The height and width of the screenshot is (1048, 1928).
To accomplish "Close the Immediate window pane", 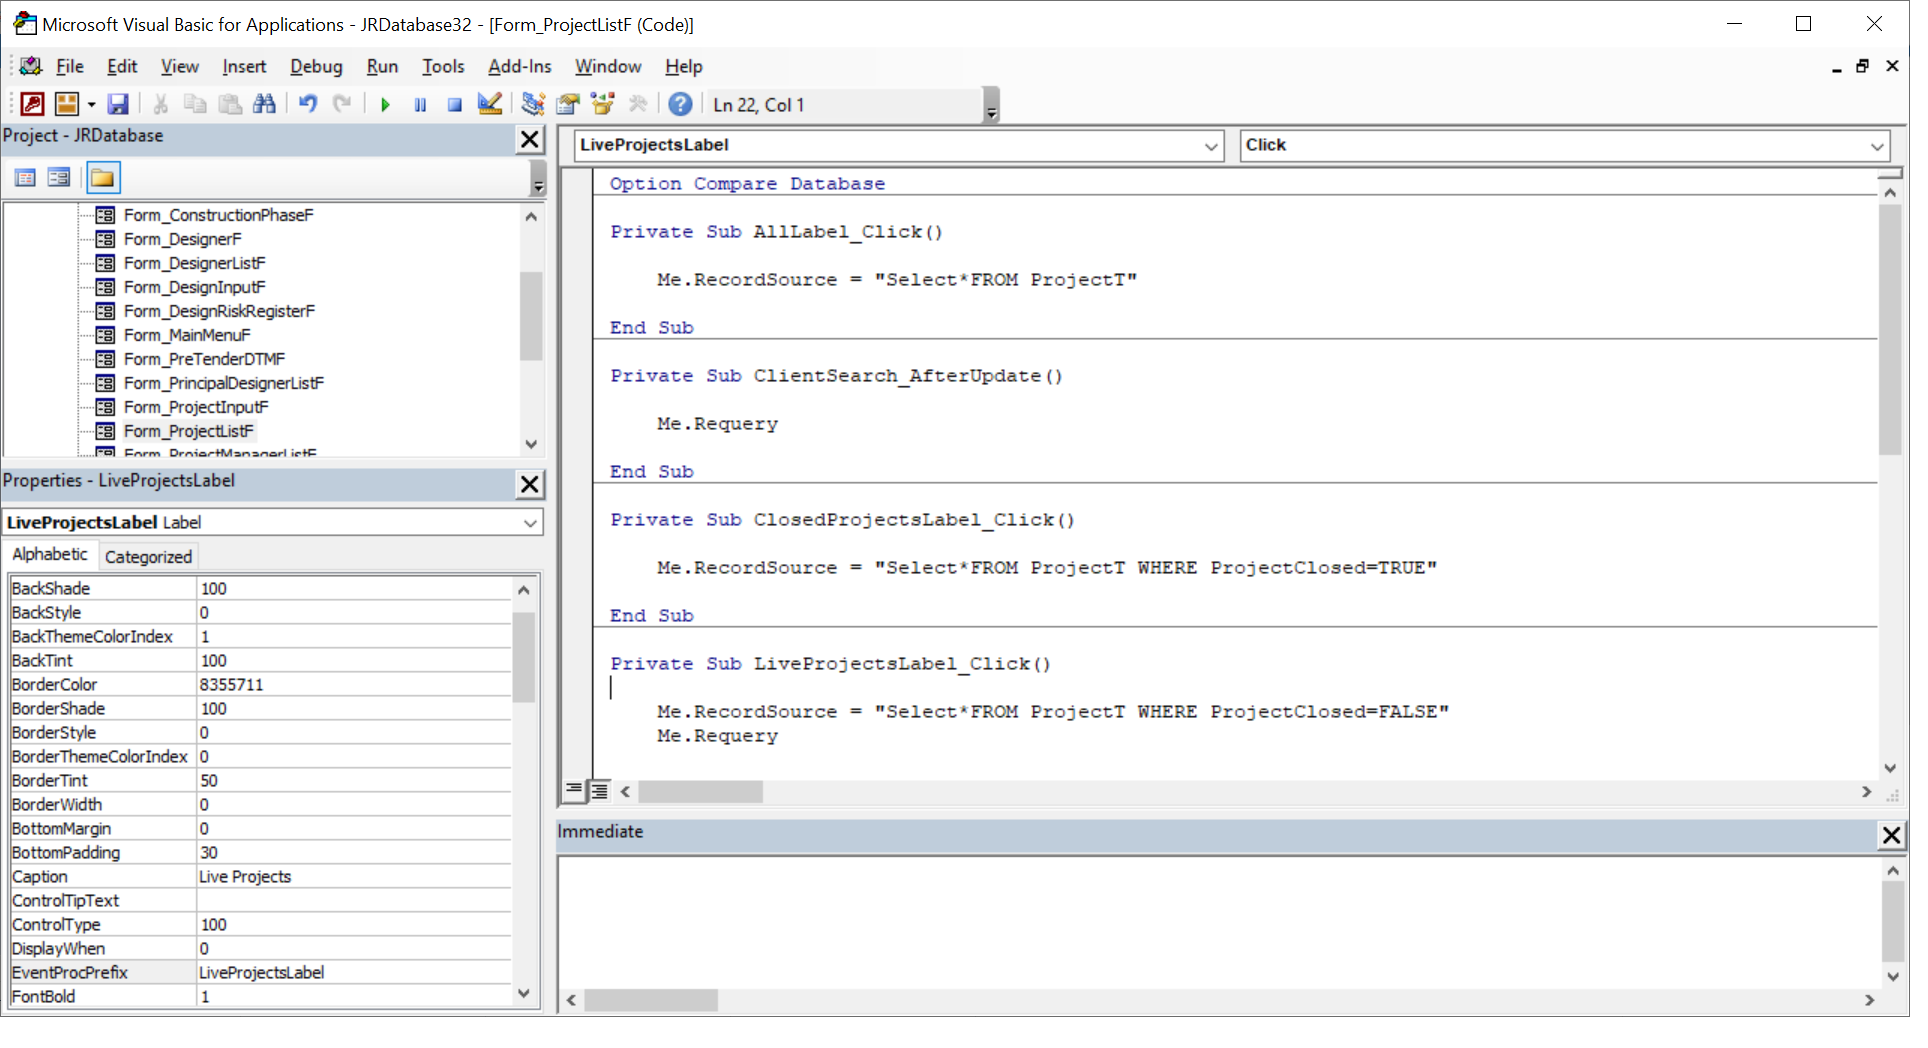I will click(1891, 835).
